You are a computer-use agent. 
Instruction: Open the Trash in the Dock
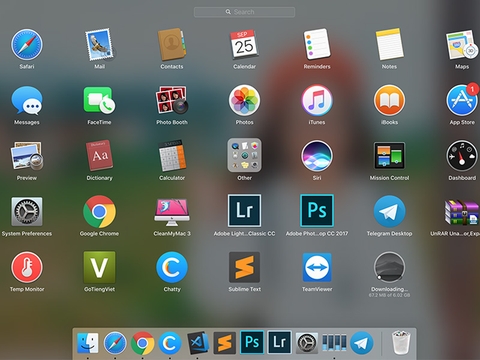[x=401, y=342]
